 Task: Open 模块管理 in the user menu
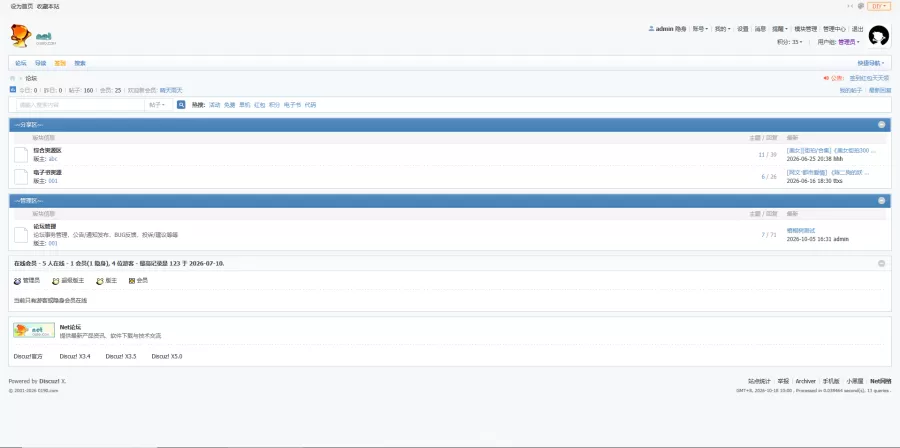[805, 28]
